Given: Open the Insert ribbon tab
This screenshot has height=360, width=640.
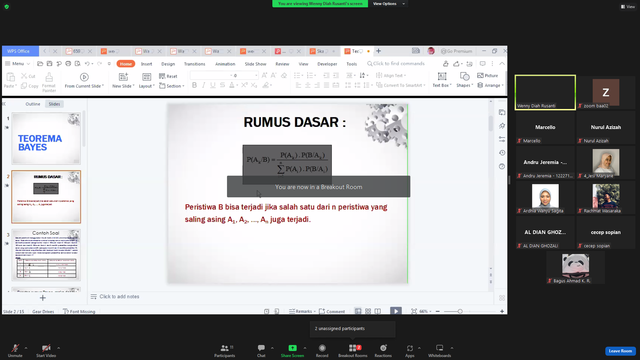Looking at the screenshot, I should tap(147, 64).
